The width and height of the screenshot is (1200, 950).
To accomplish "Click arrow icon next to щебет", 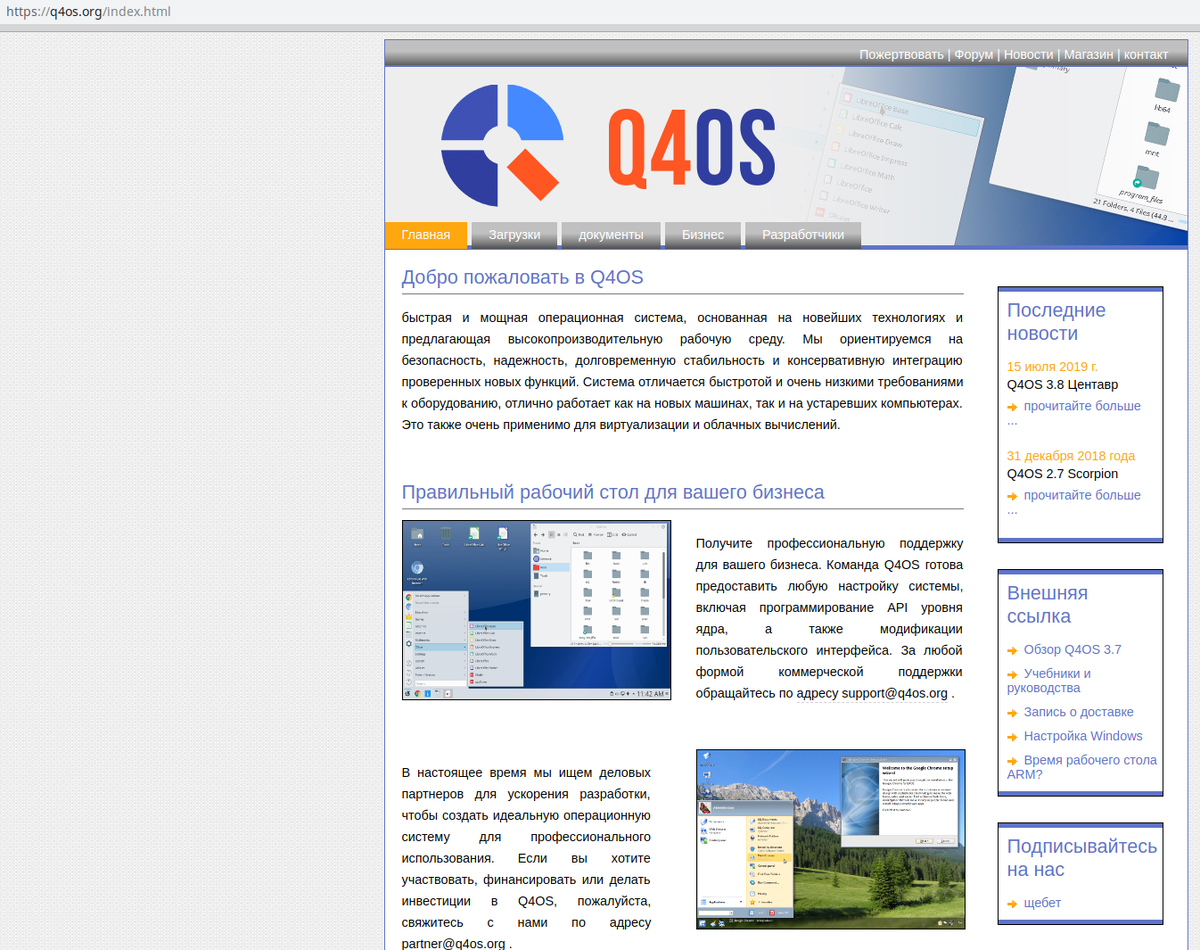I will point(1013,904).
